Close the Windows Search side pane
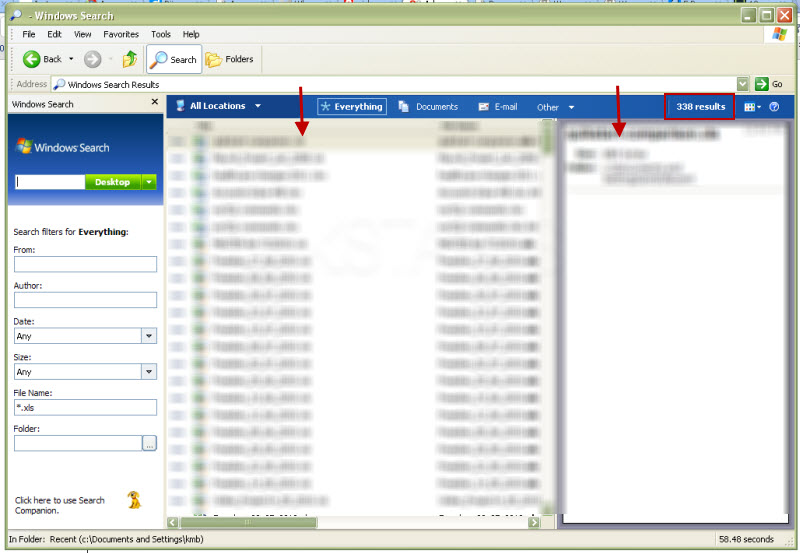The image size is (800, 553). pyautogui.click(x=155, y=102)
